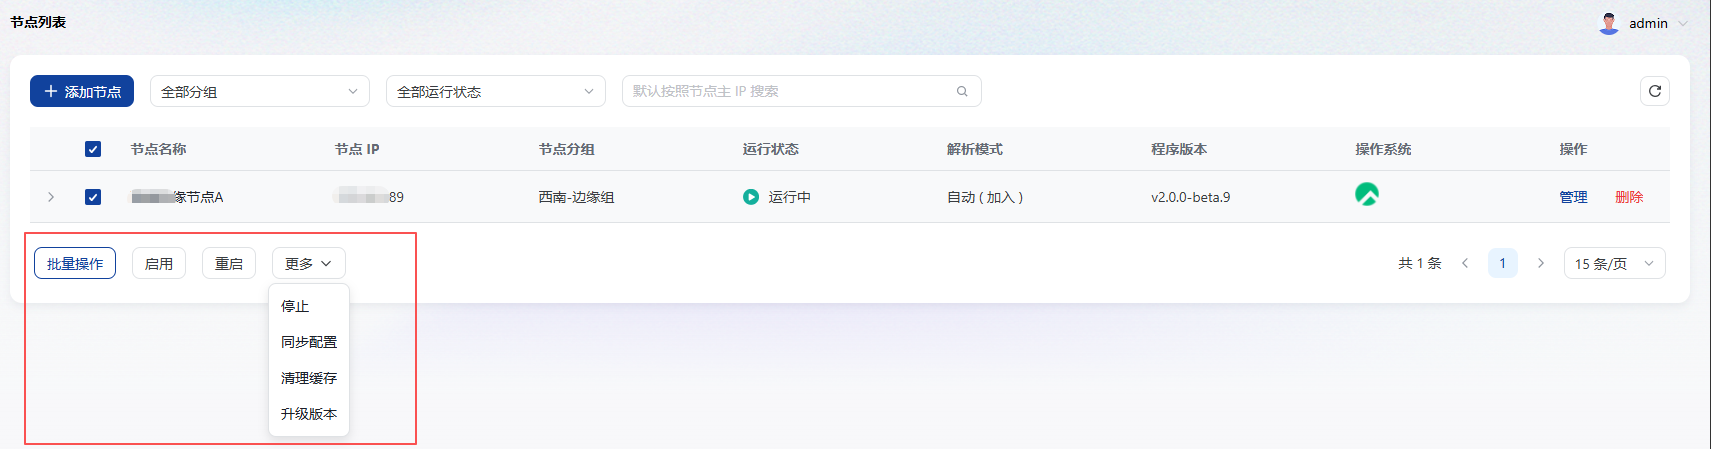Open the 全部运行状态 status dropdown
This screenshot has height=449, width=1711.
pyautogui.click(x=495, y=91)
